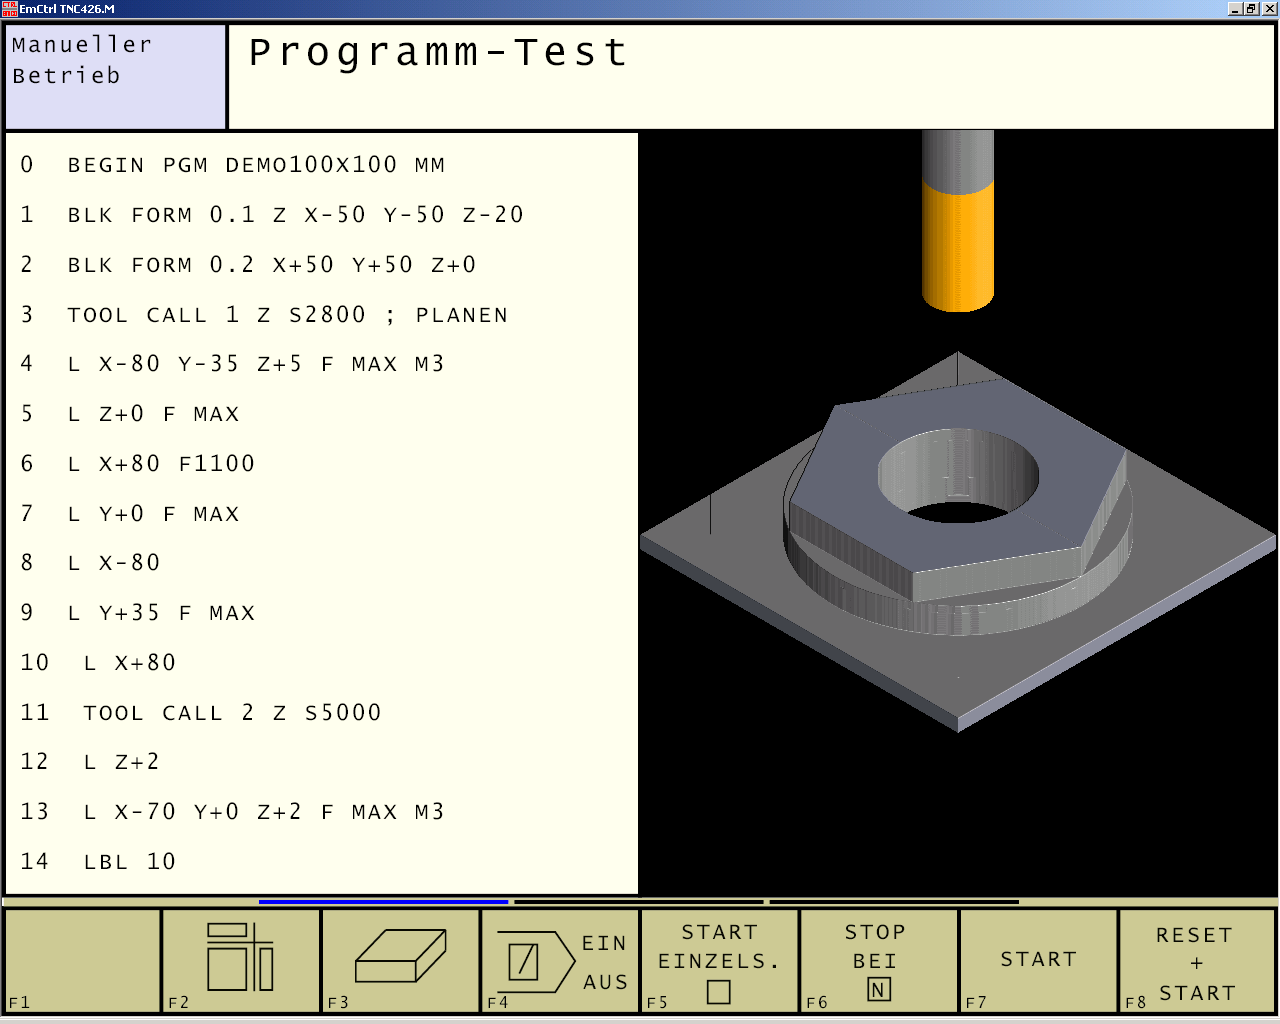
Task: Click the Manueller Betrieb mode panel
Action: (x=115, y=77)
